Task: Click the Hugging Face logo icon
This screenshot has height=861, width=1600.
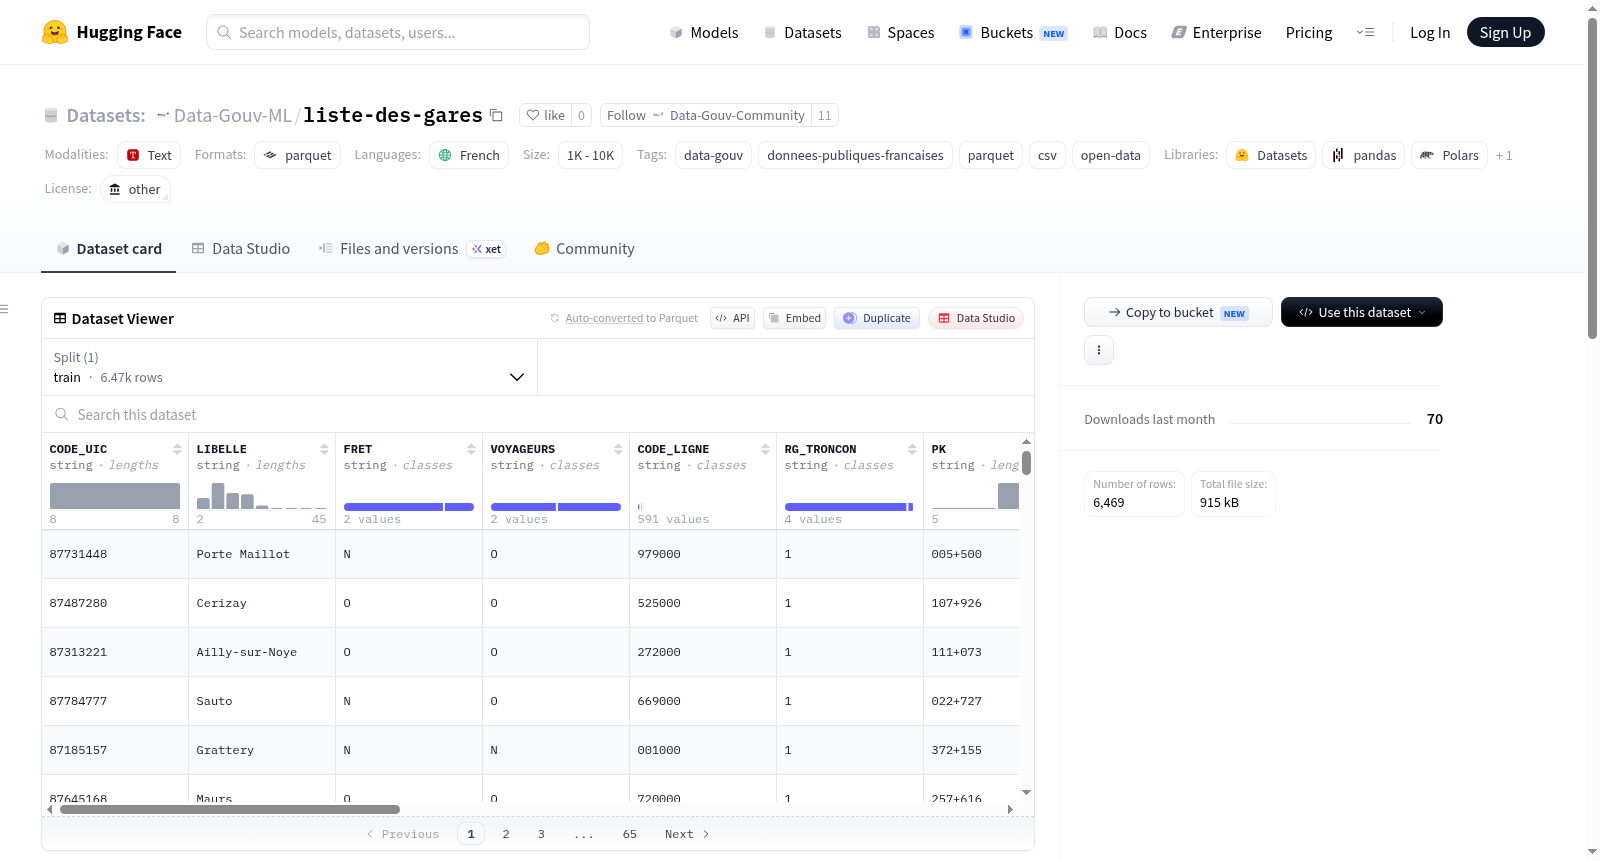Action: [x=55, y=32]
